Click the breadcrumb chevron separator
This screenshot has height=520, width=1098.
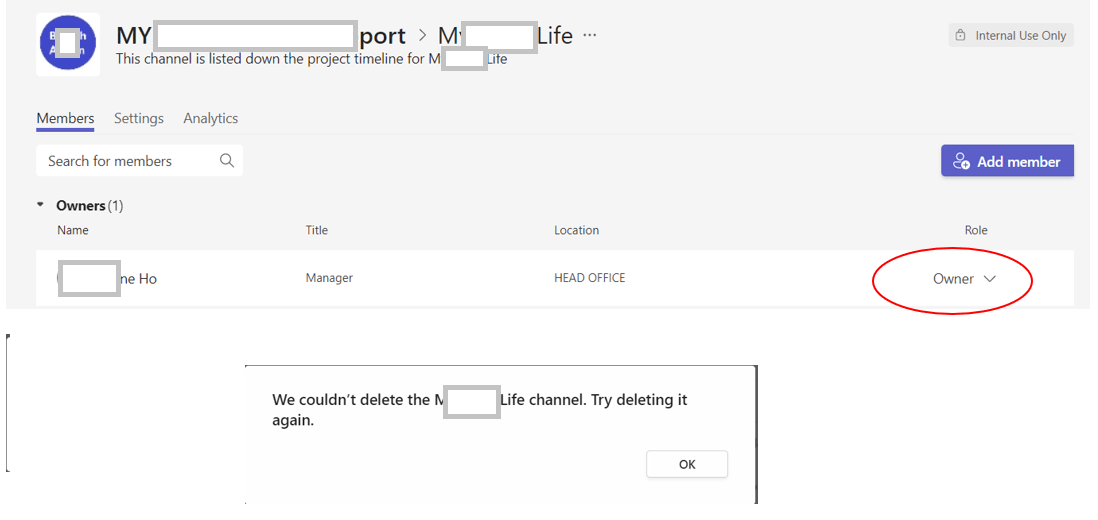(422, 36)
